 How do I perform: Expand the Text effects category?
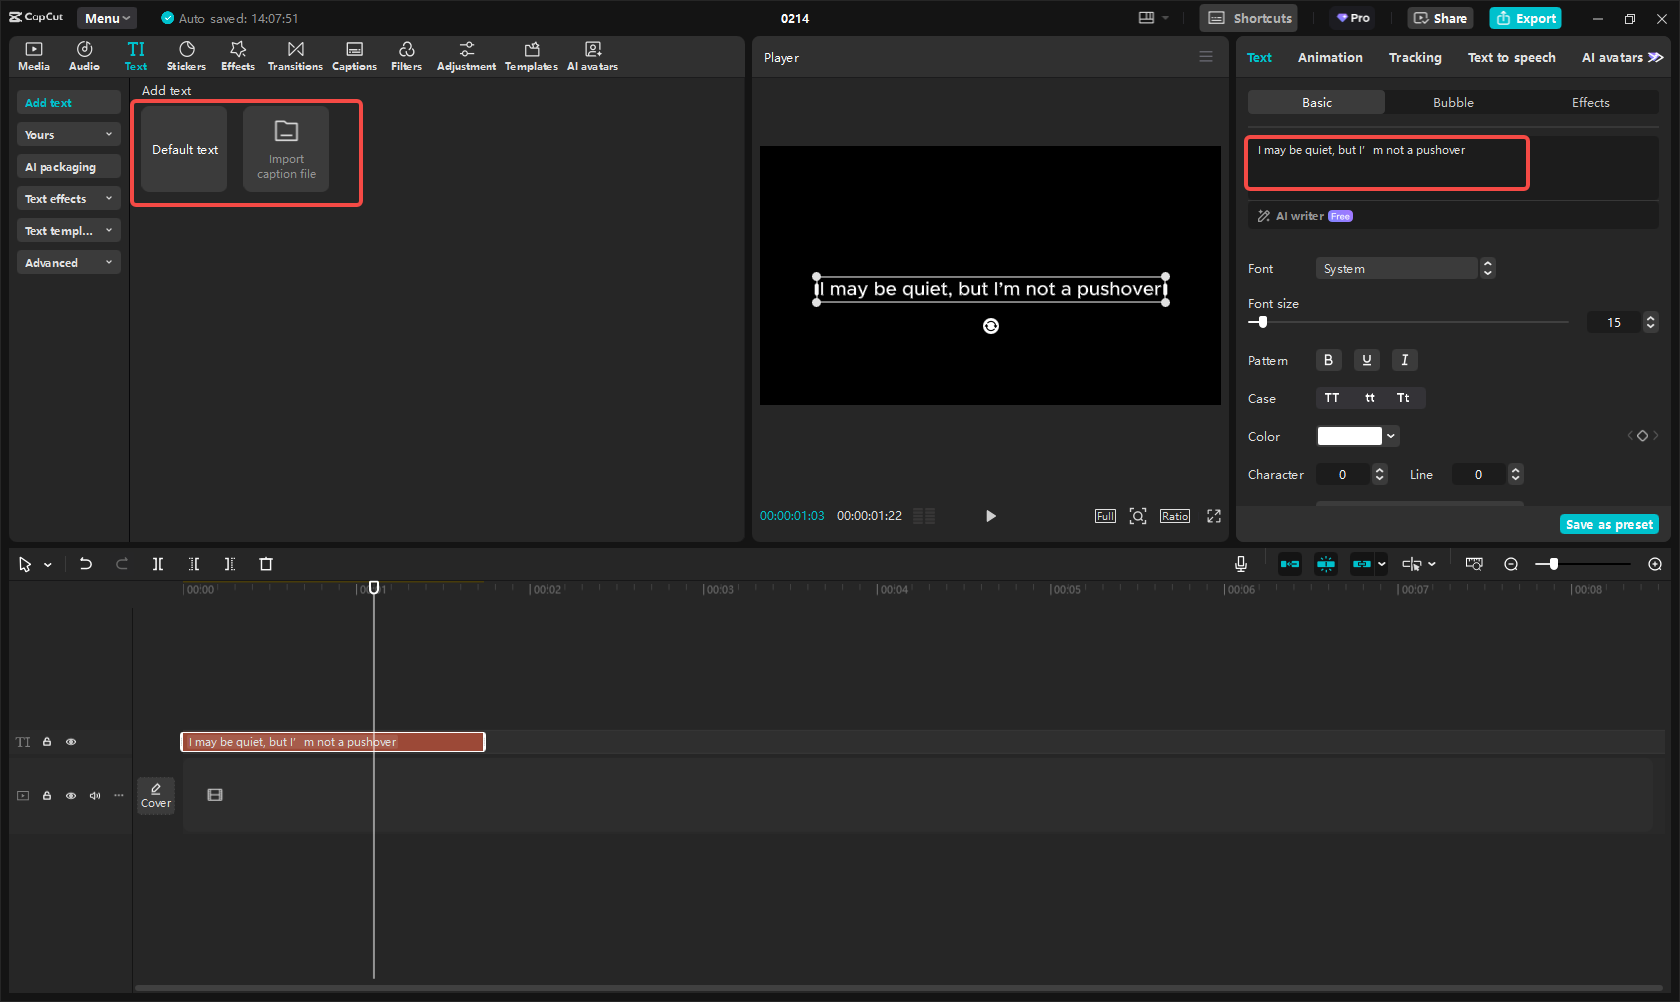coord(68,198)
